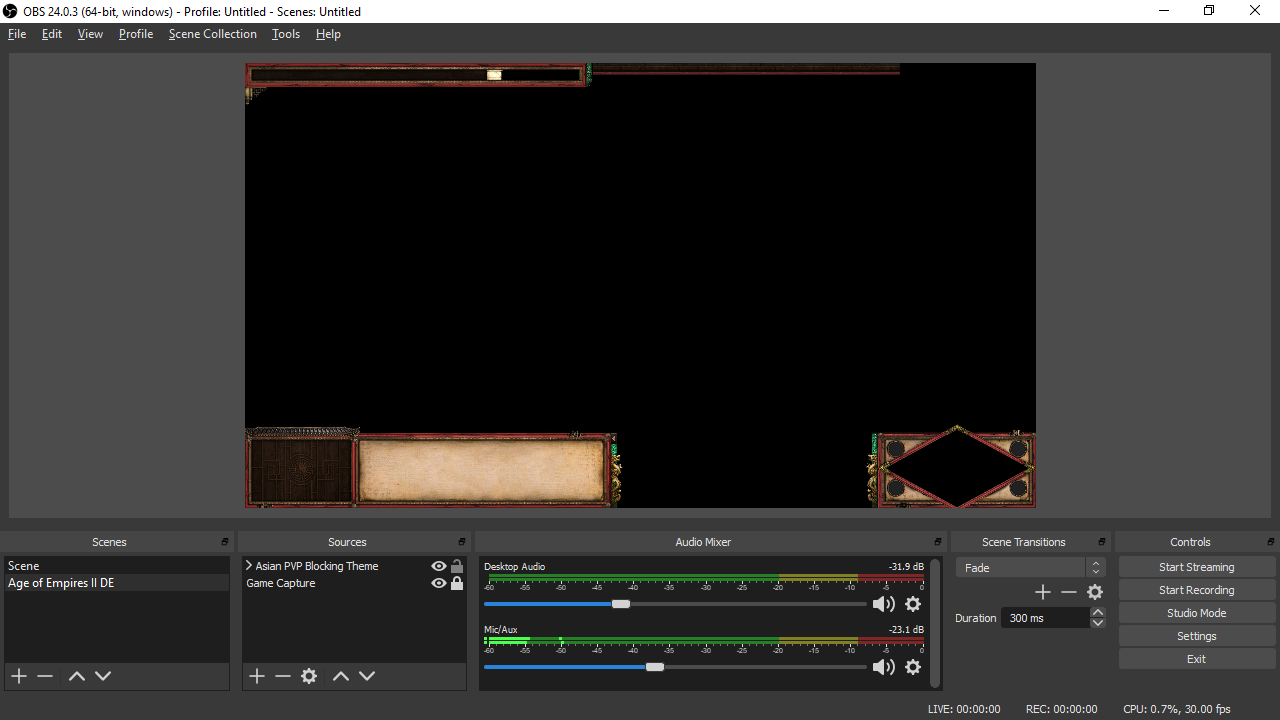This screenshot has height=720, width=1280.
Task: Add a new source with plus icon
Action: pyautogui.click(x=257, y=676)
